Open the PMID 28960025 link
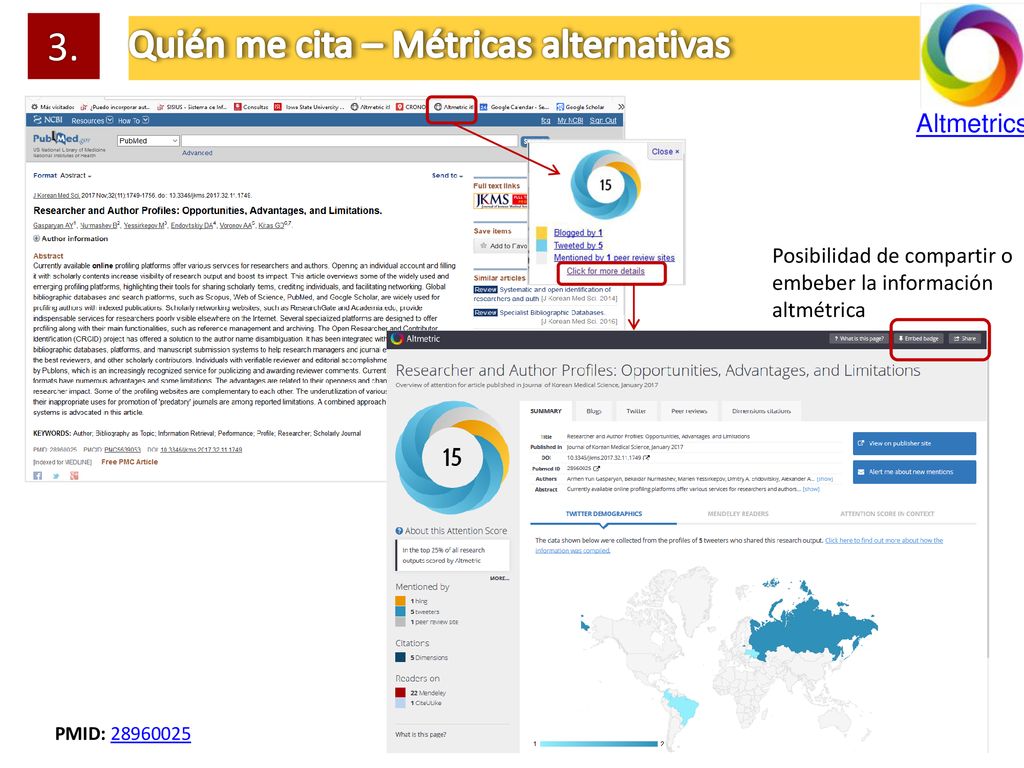1024x768 pixels. [x=150, y=733]
